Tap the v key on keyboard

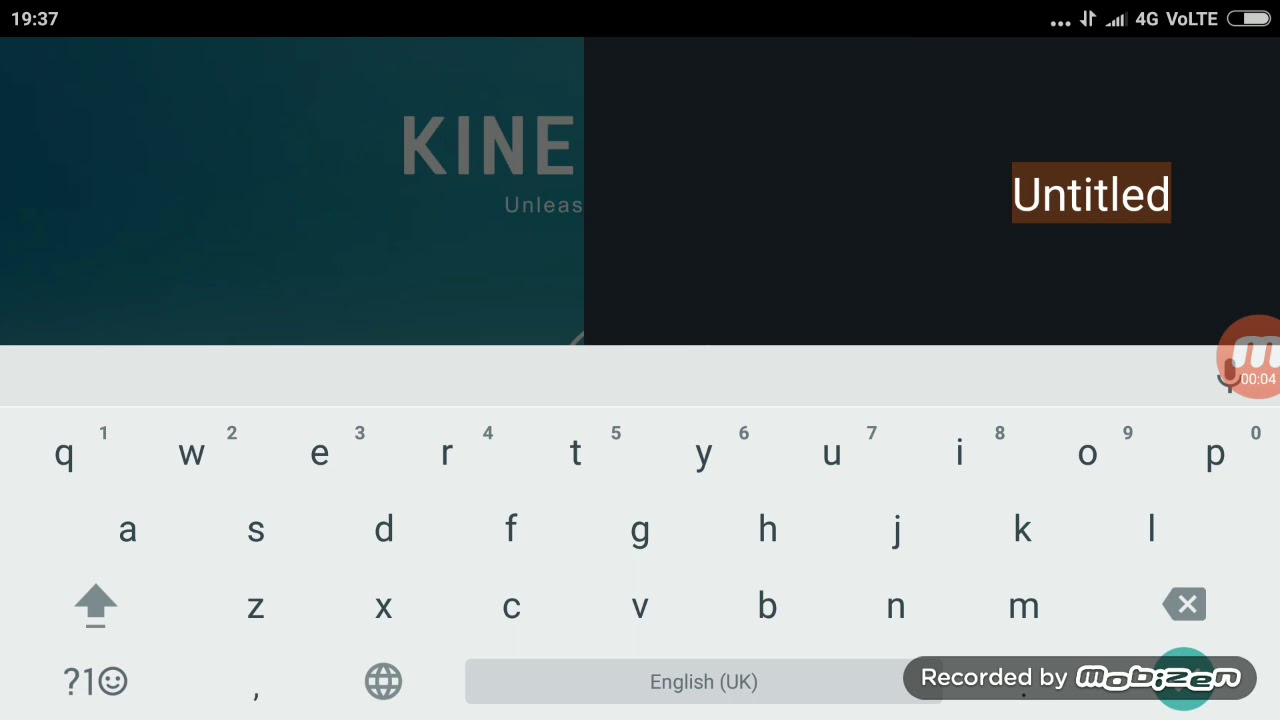pos(640,606)
